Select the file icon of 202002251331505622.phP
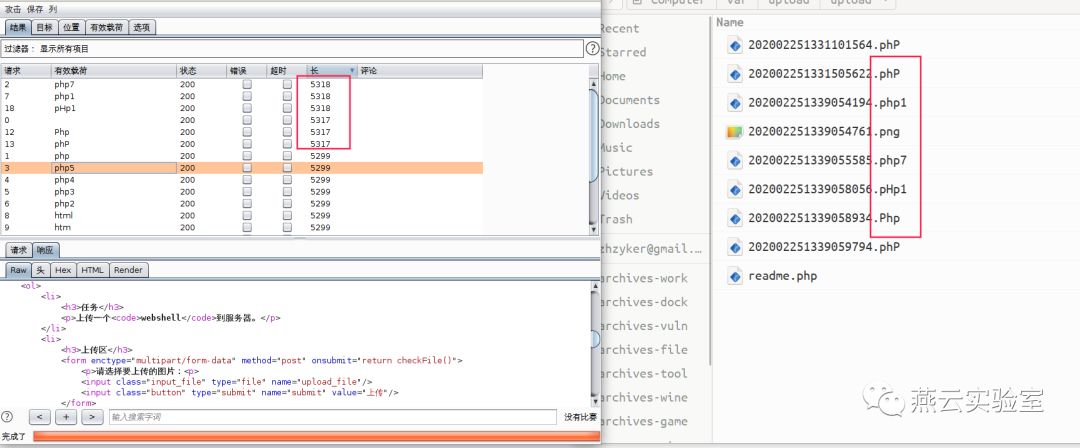Image resolution: width=1080 pixels, height=448 pixels. click(735, 74)
